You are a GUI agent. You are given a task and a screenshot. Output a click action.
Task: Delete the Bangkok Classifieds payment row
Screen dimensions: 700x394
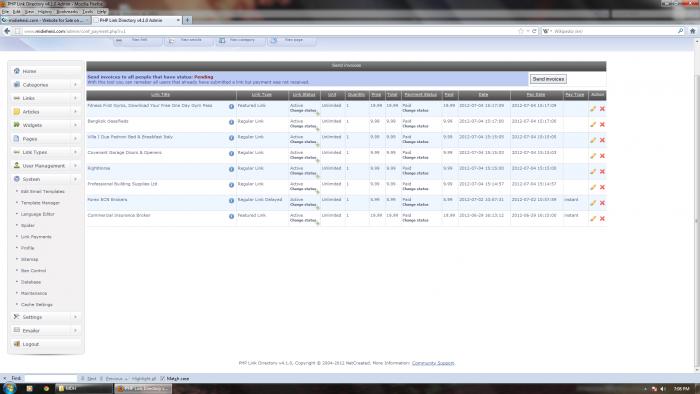click(x=602, y=124)
